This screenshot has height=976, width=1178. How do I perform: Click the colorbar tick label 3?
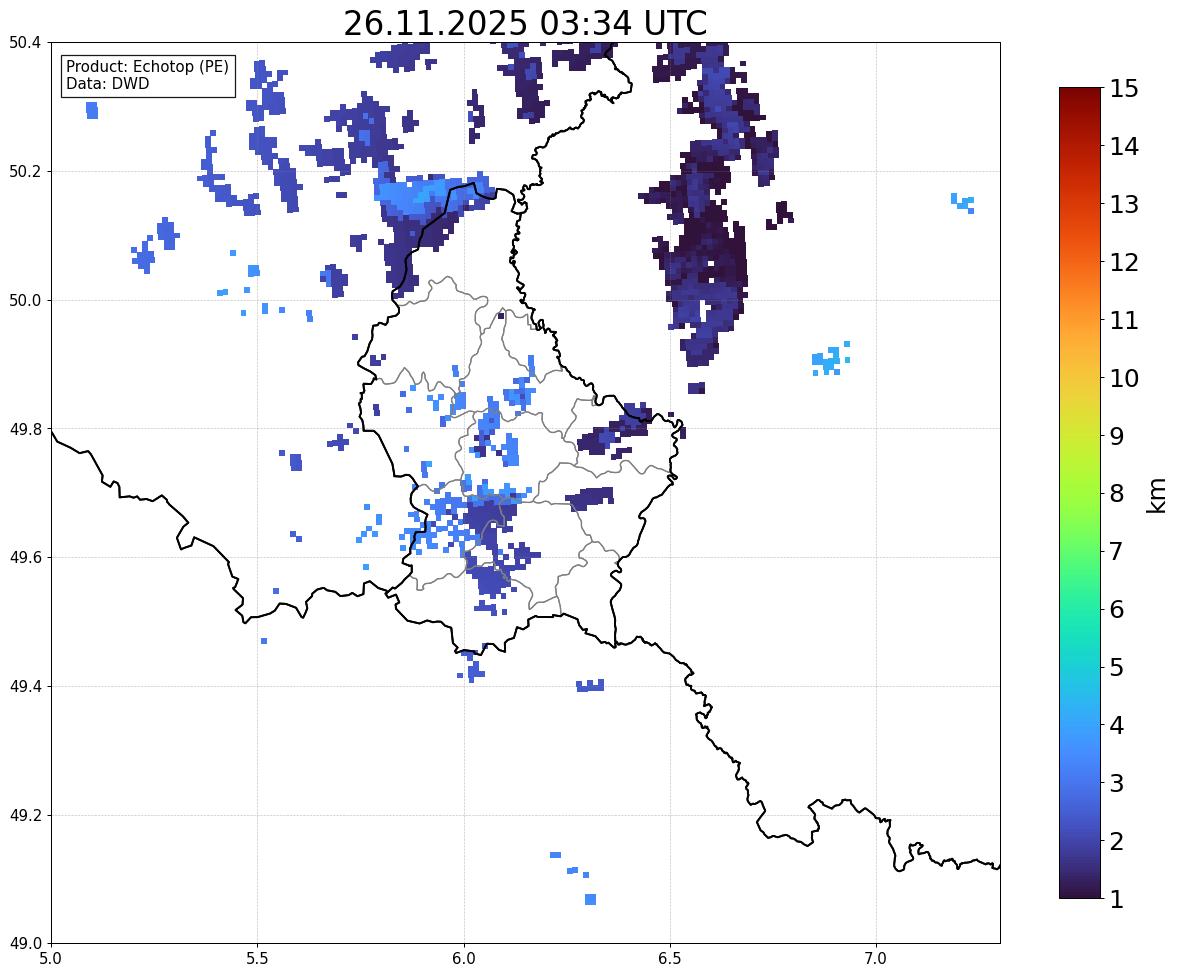[x=1117, y=783]
